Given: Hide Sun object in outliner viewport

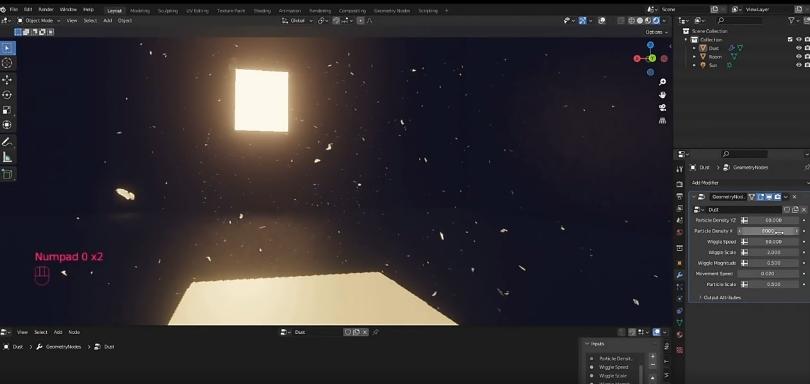Looking at the screenshot, I should click(x=799, y=65).
